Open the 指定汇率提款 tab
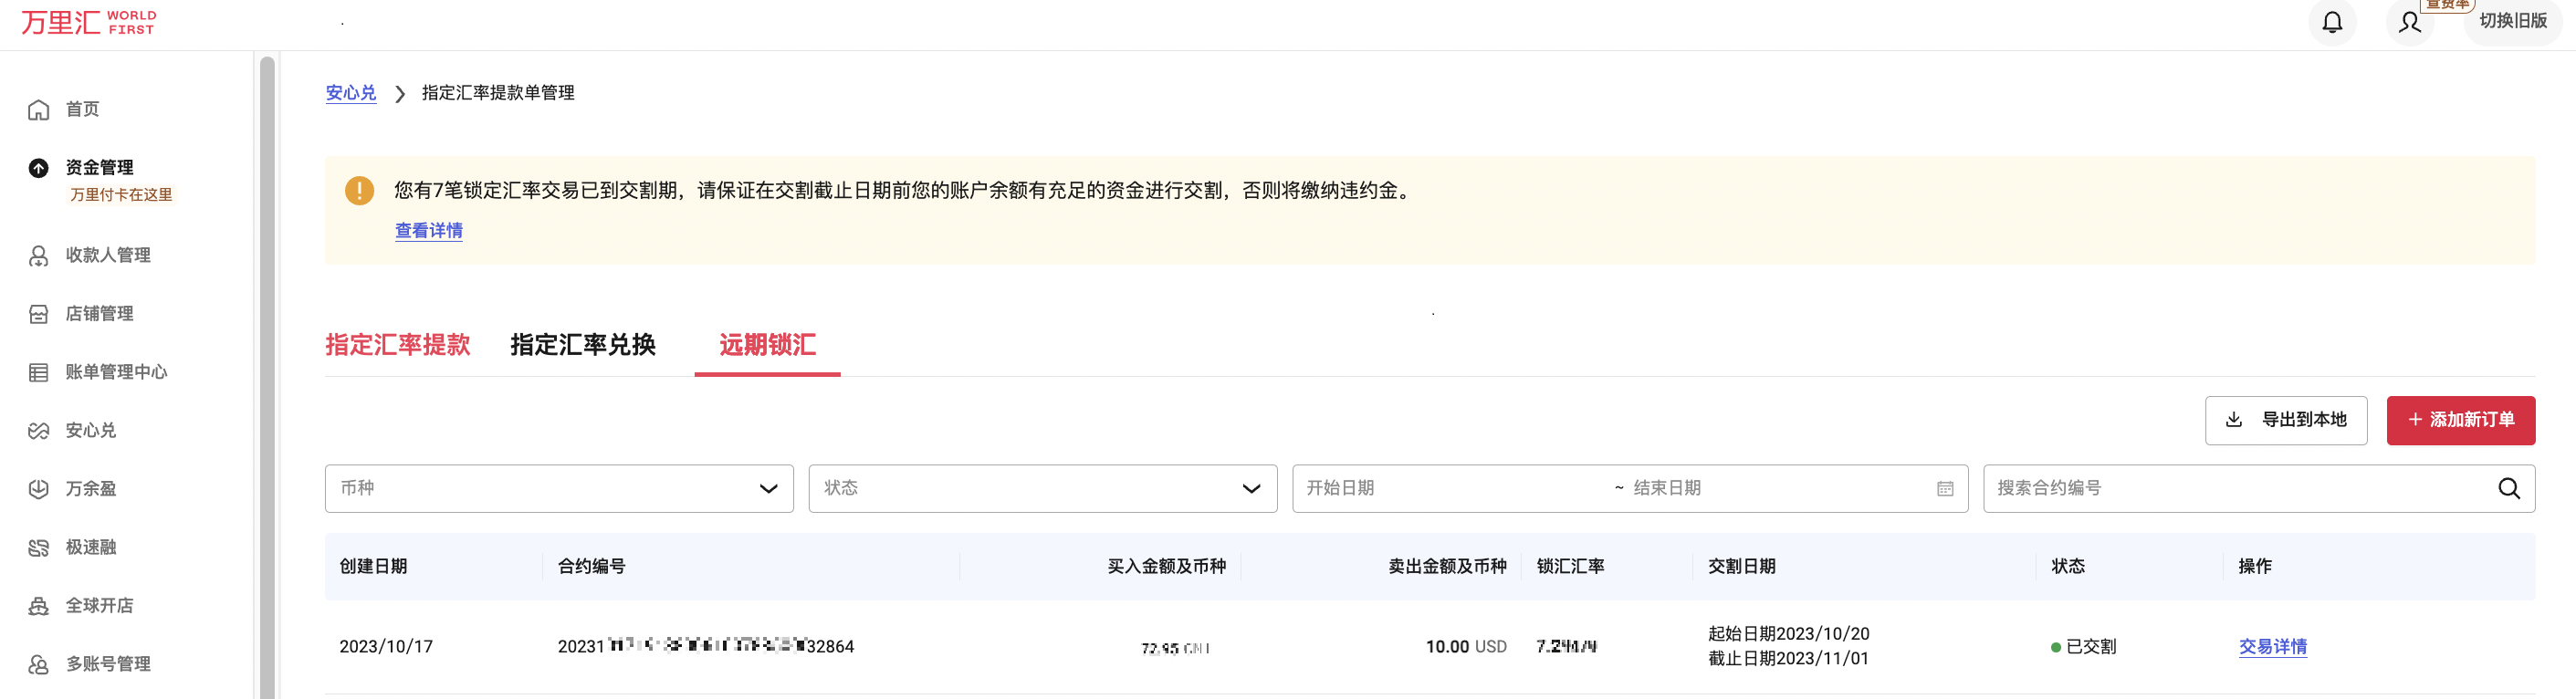The height and width of the screenshot is (699, 2576). click(397, 345)
